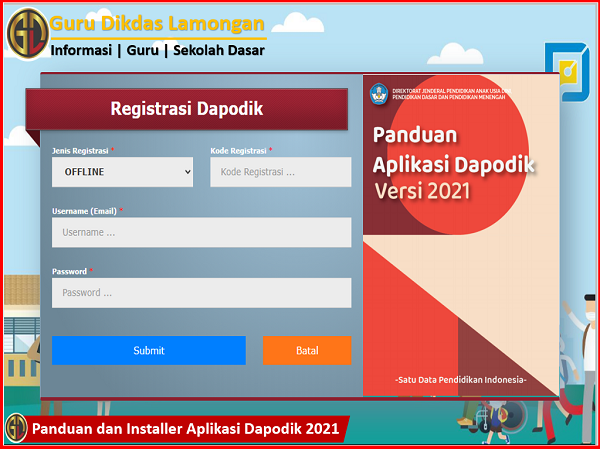This screenshot has width=600, height=449.
Task: Click the Kemdikbud emblem on the Panduan cover
Action: [379, 94]
